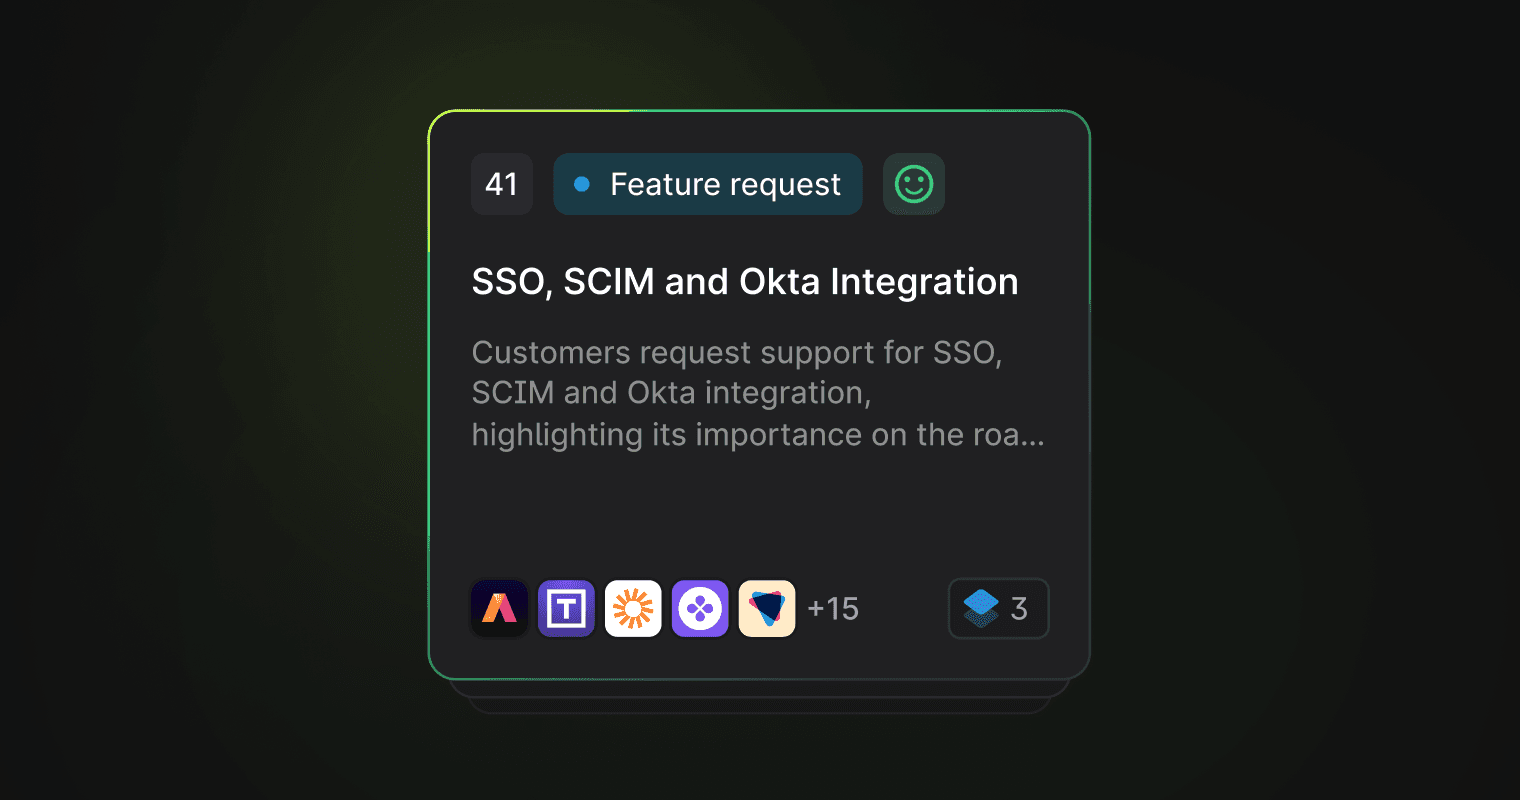This screenshot has height=800, width=1520.
Task: Click the '41' count badge
Action: point(501,184)
